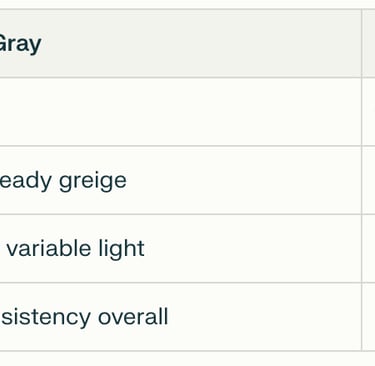Click the row border between greige and variable light
This screenshot has width=375, height=366.
[x=180, y=214]
